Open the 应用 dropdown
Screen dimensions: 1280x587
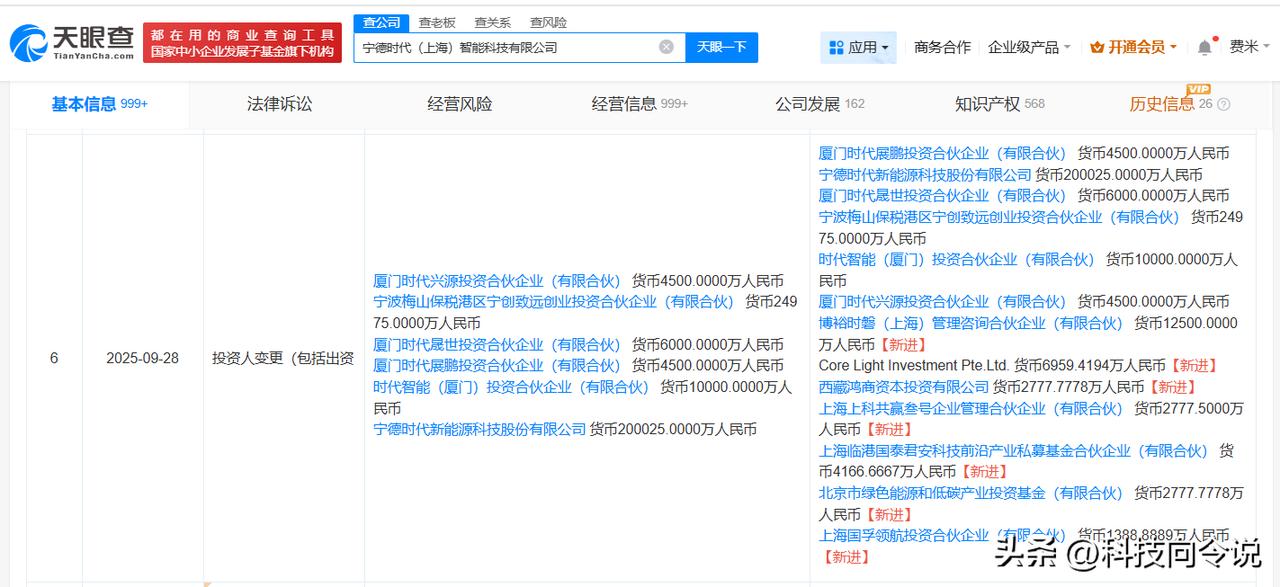(x=859, y=47)
